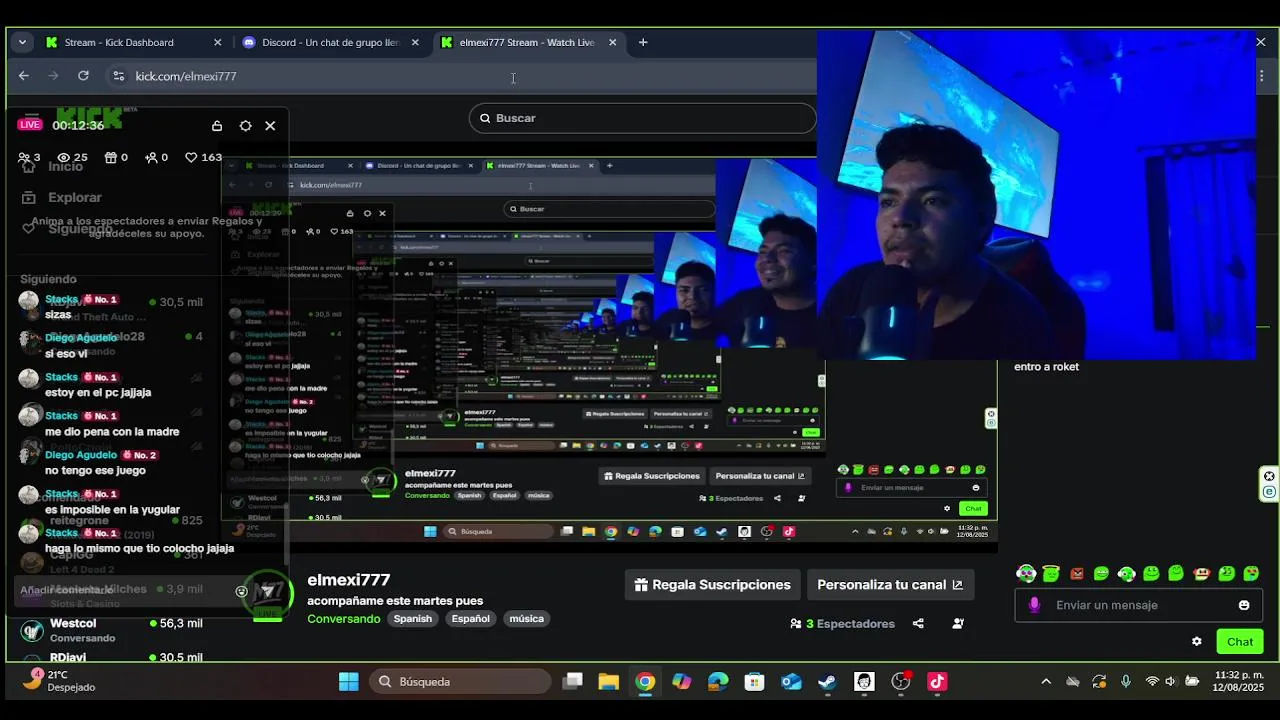Close the live stats overlay
This screenshot has height=720, width=1280.
tap(270, 126)
